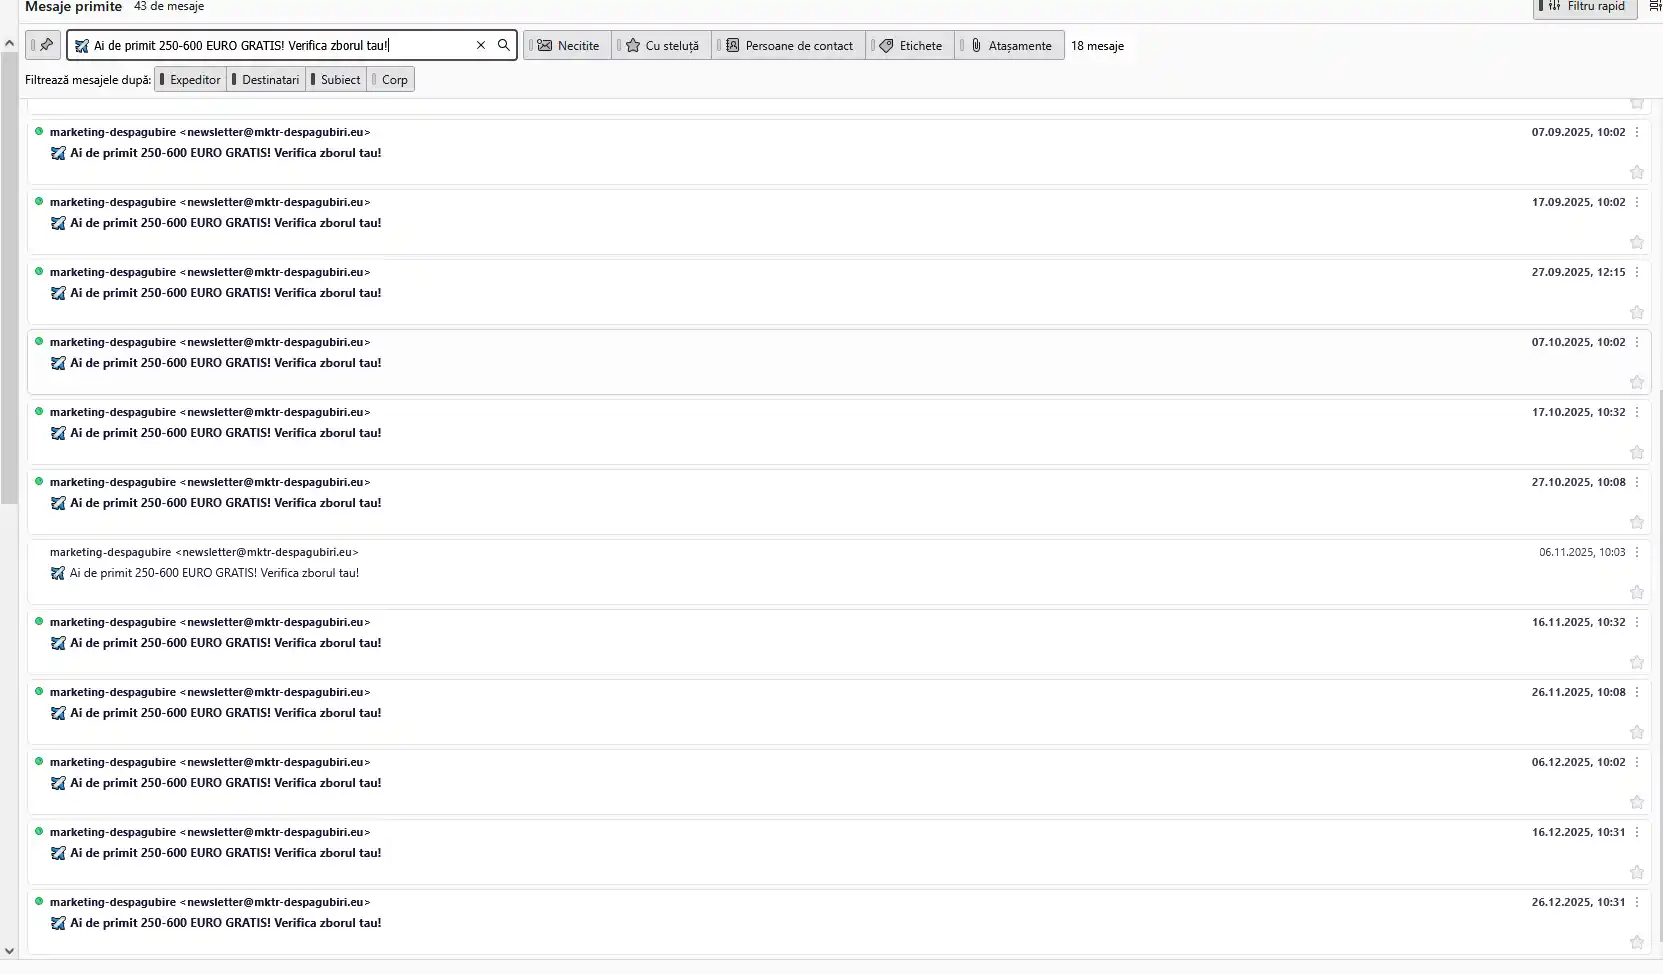The height and width of the screenshot is (974, 1663).
Task: Mark the 17.10.2025 message as read via green dot
Action: pyautogui.click(x=39, y=411)
